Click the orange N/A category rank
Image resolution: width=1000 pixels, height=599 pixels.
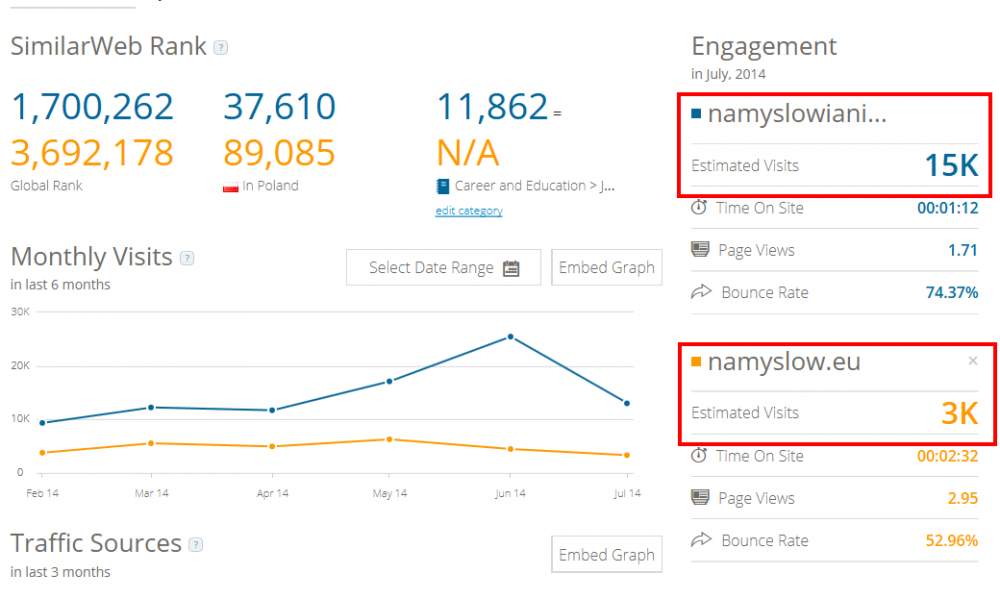[x=468, y=153]
